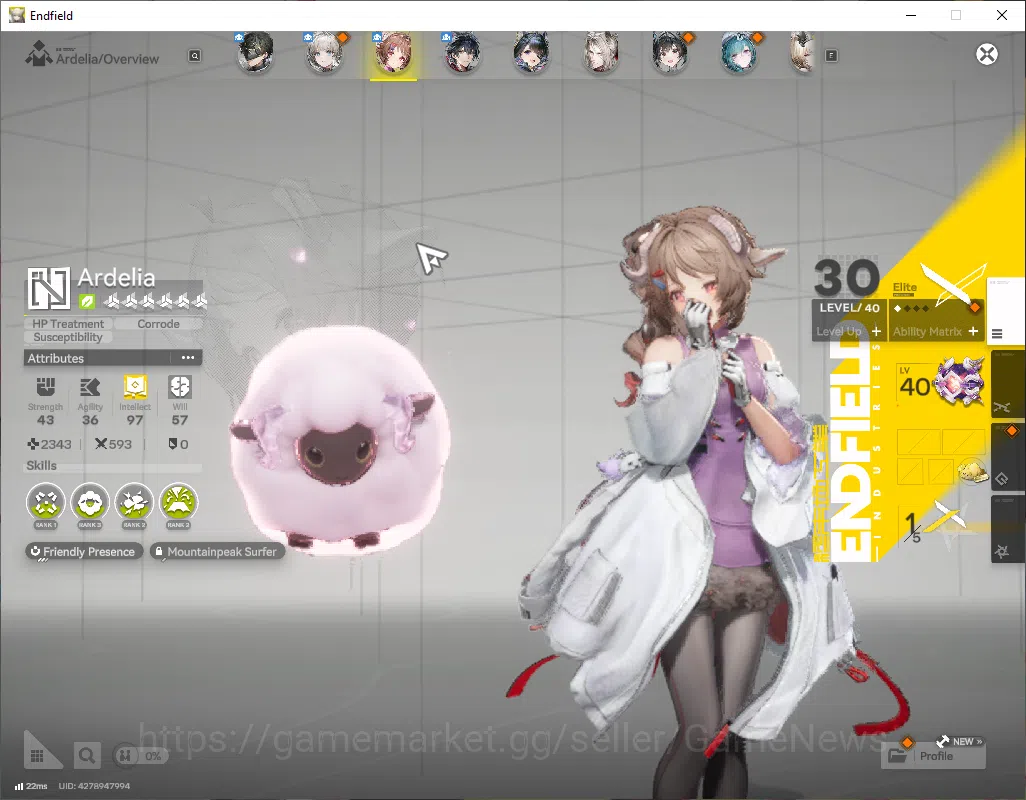
Task: Click the Agility attribute icon
Action: point(90,387)
